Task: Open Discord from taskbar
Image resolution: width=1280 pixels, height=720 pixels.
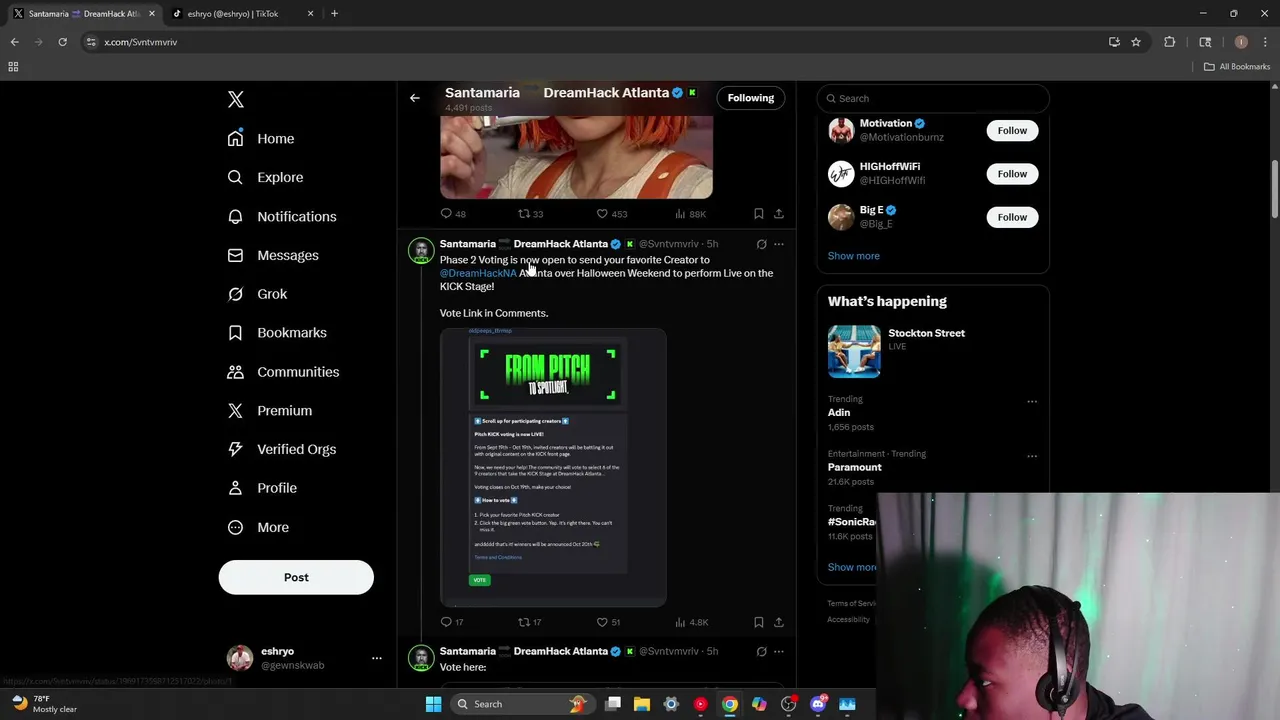Action: 818,704
